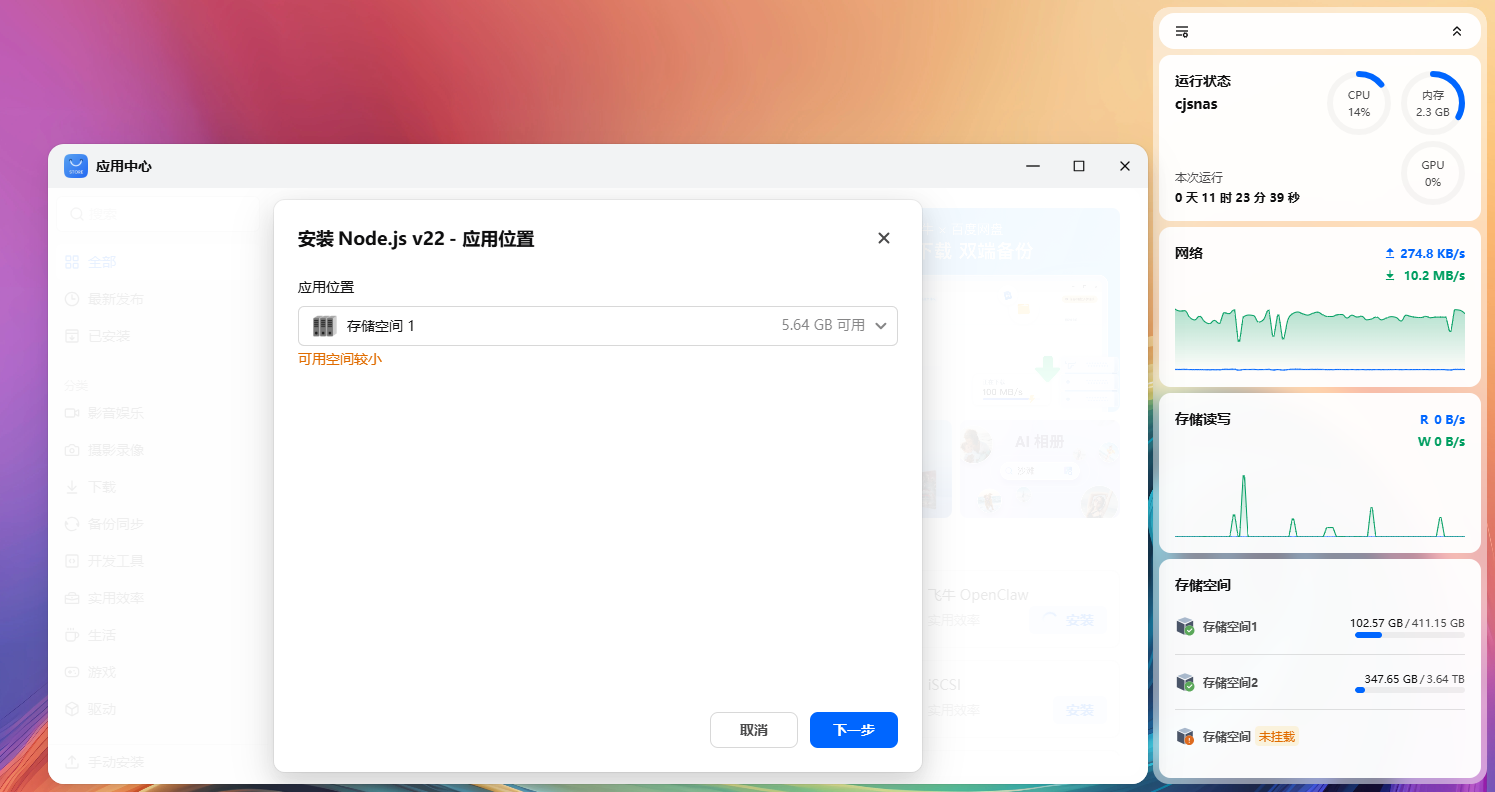Maximize the 应用中心 window

coord(1079,166)
